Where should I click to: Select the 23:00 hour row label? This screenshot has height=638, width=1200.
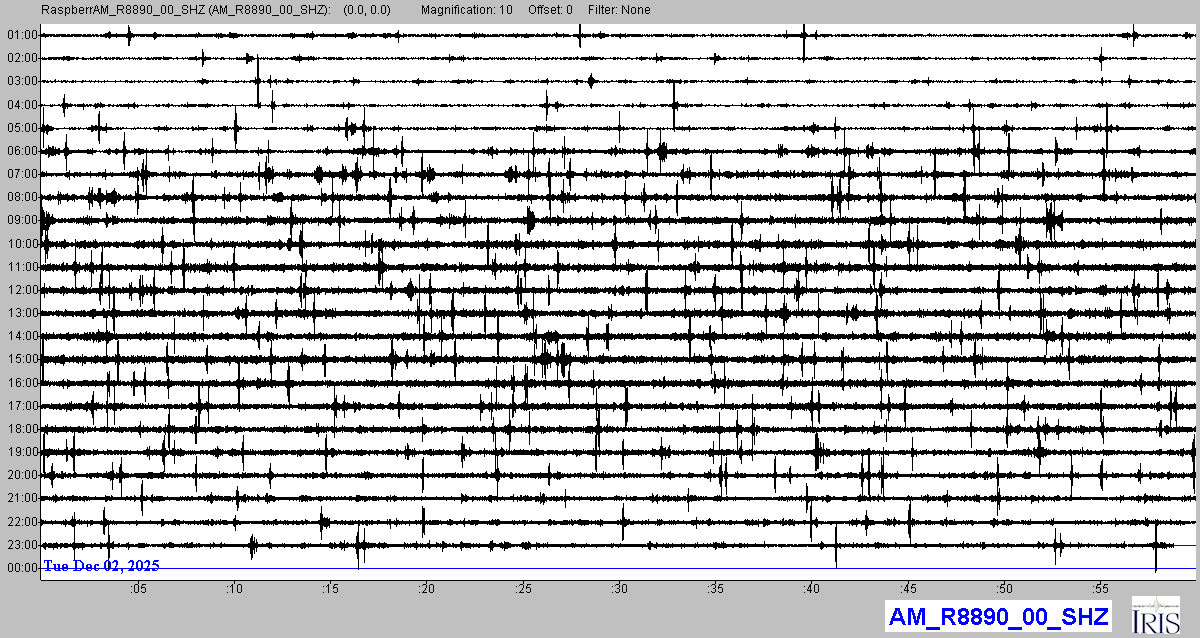click(22, 545)
